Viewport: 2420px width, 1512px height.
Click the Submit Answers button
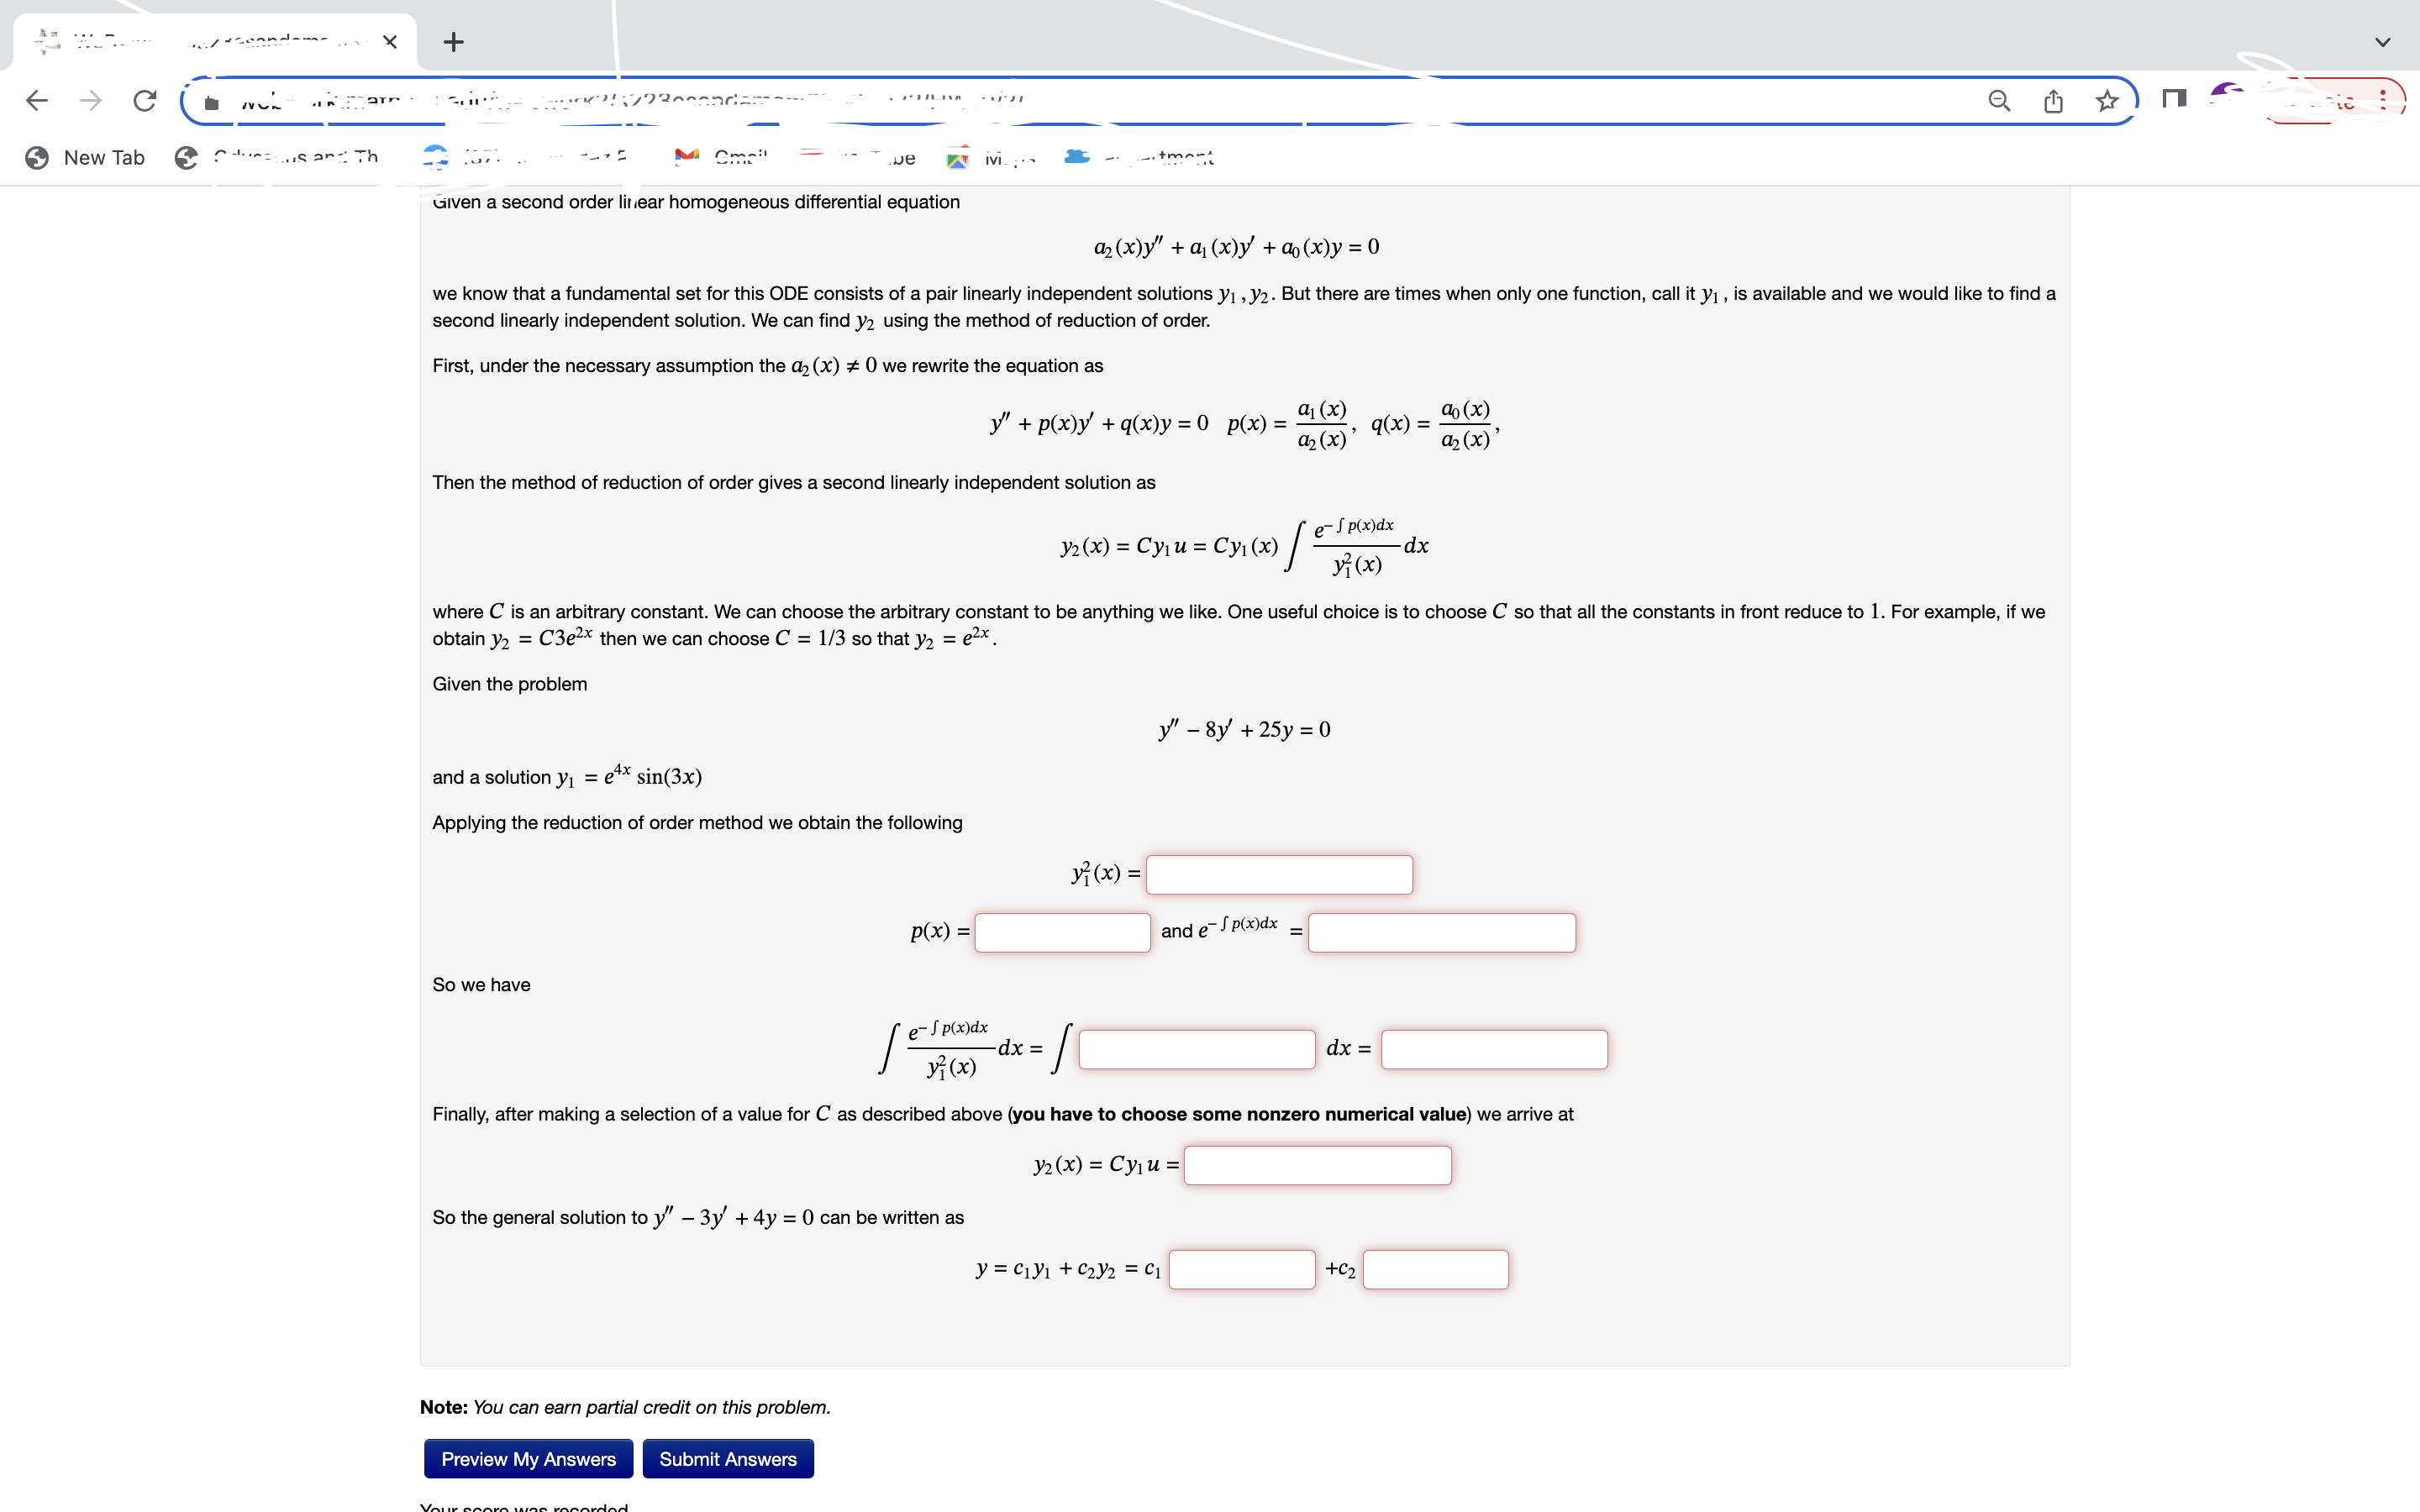(728, 1458)
